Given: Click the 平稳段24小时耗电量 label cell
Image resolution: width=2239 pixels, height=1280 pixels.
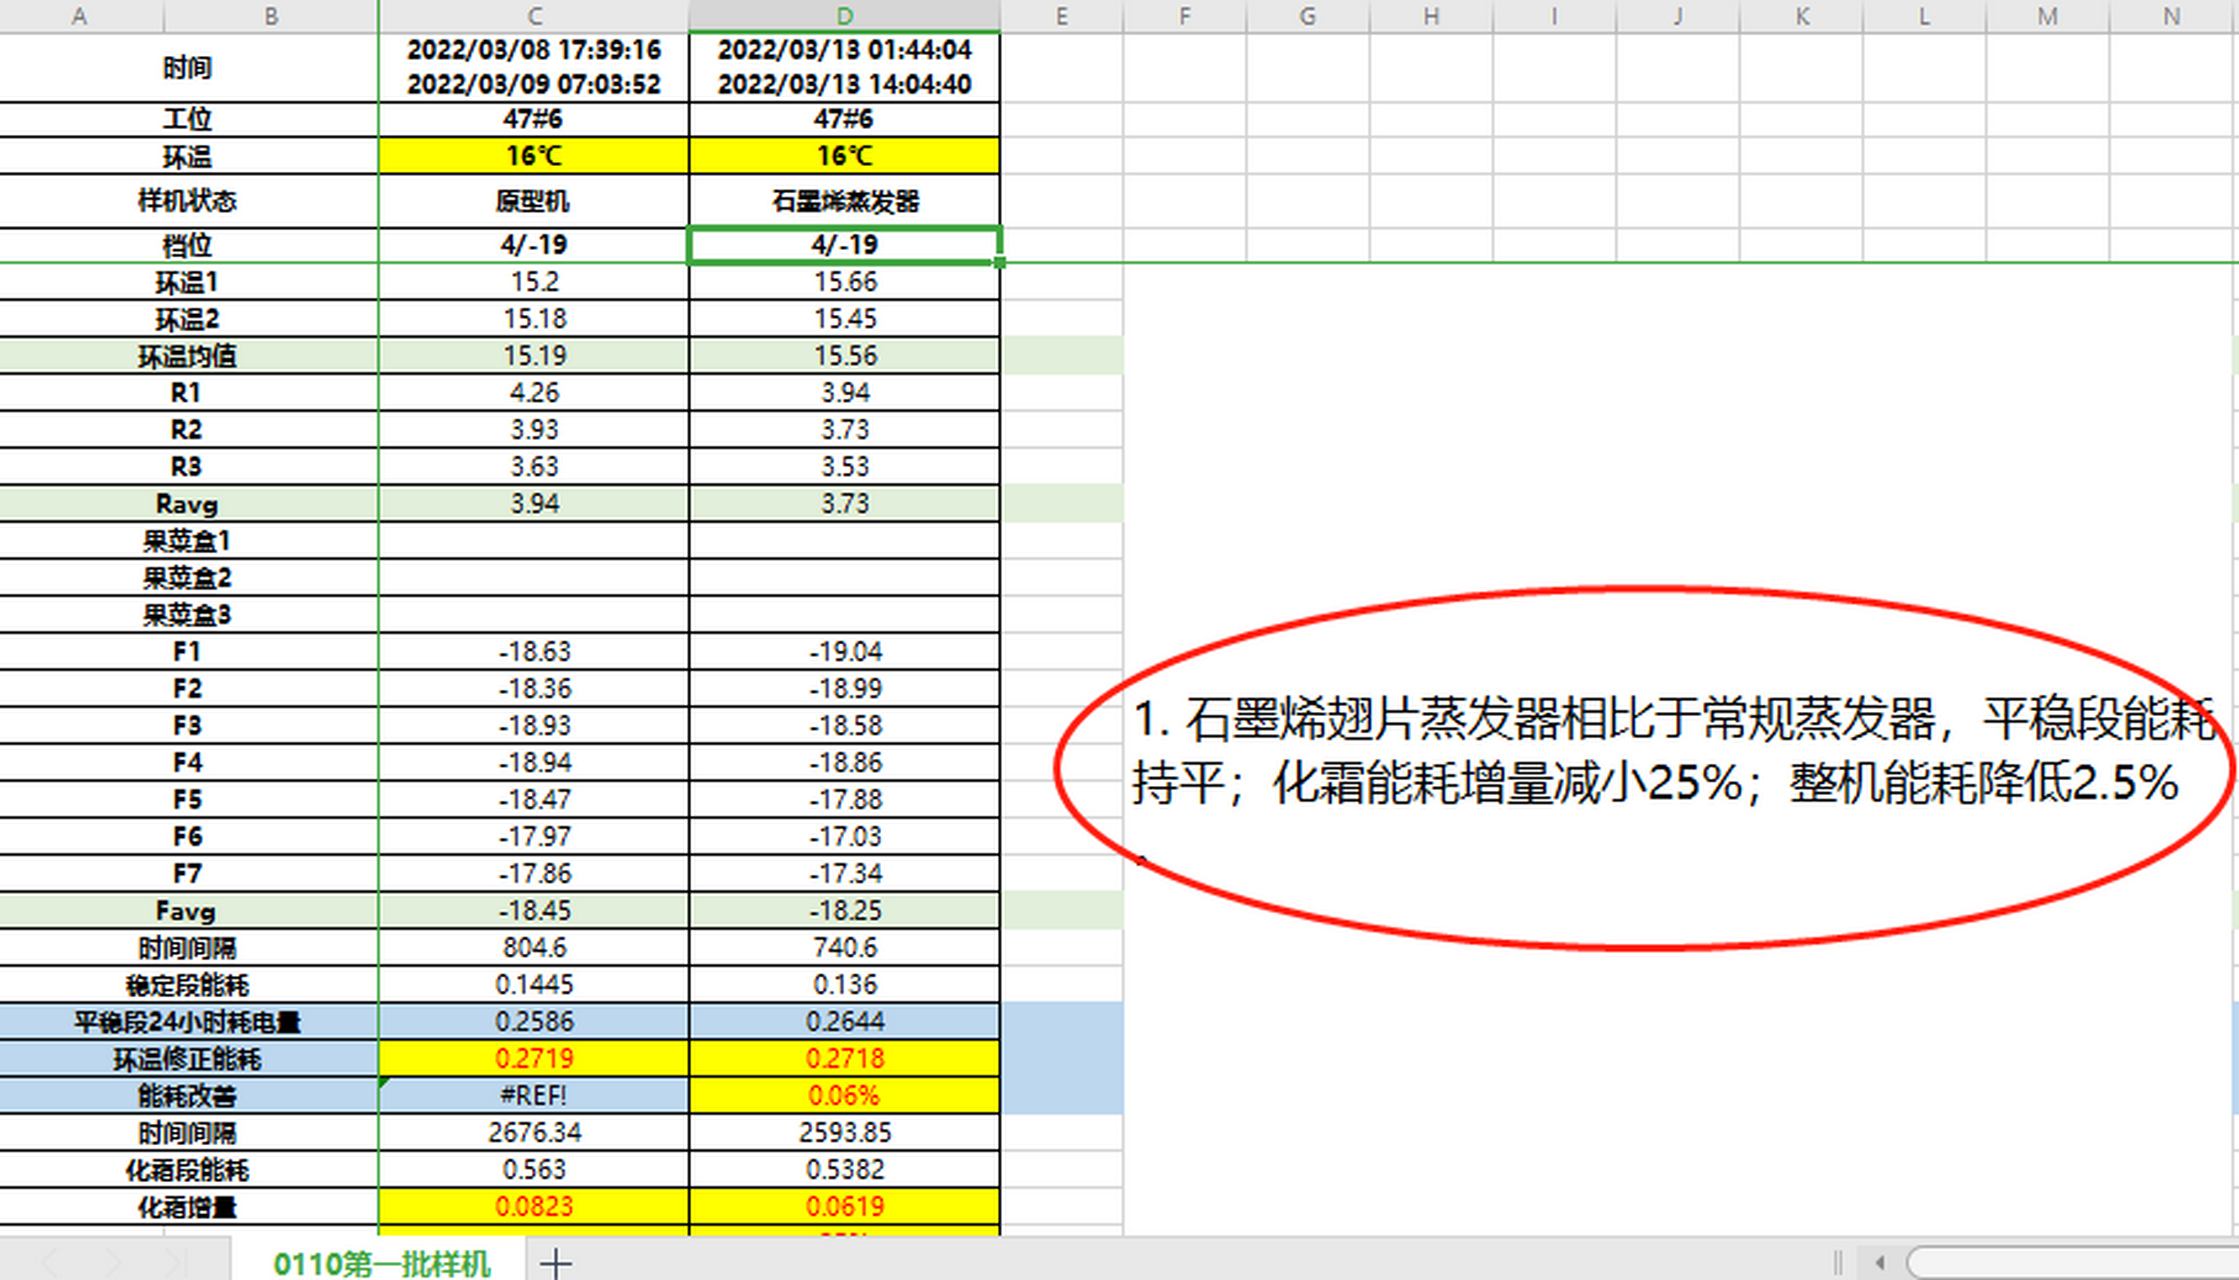Looking at the screenshot, I should 188,1022.
